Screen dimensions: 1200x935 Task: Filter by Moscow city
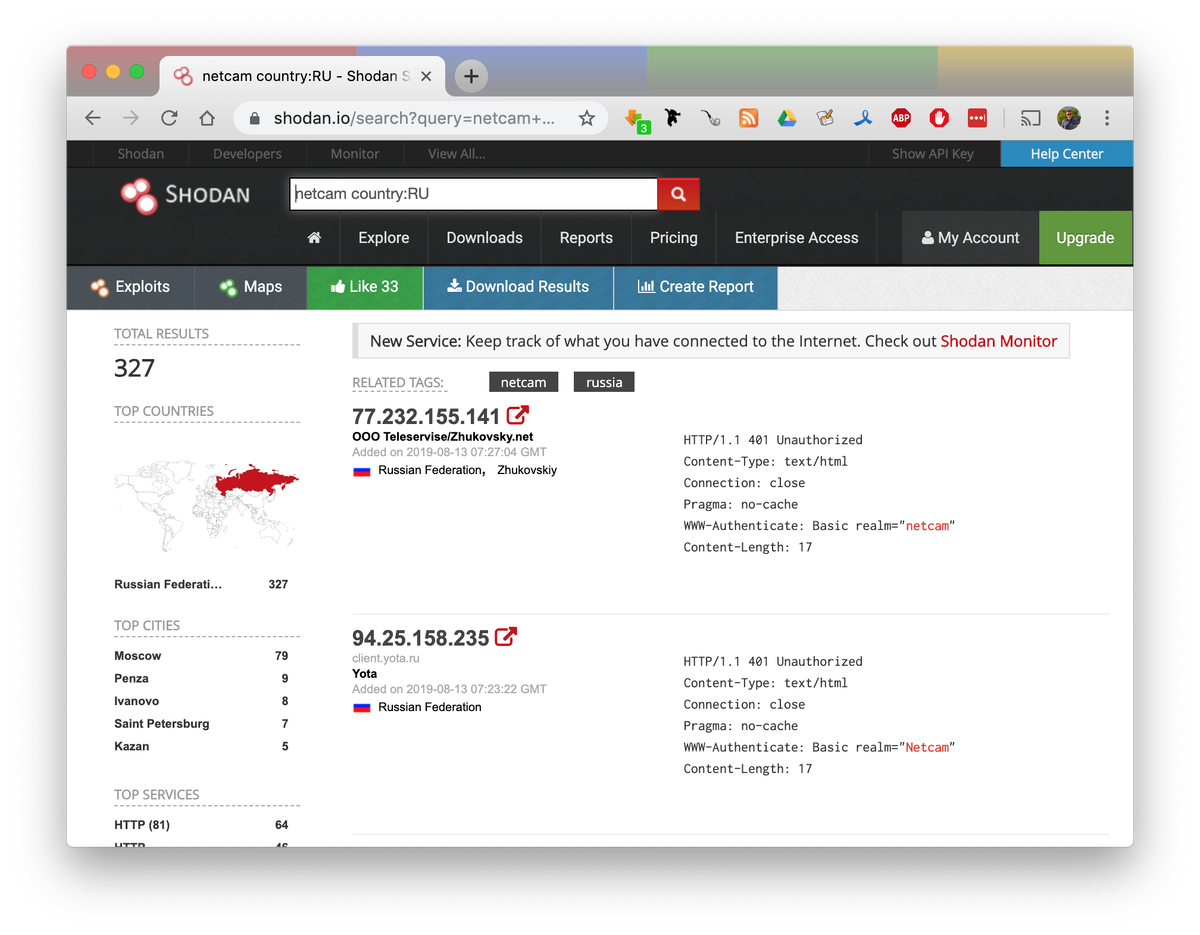pyautogui.click(x=138, y=656)
